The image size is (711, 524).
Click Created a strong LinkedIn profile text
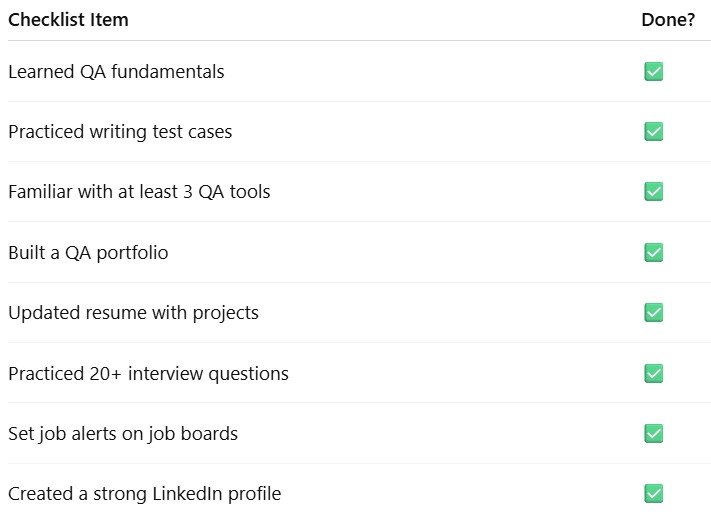pyautogui.click(x=145, y=494)
